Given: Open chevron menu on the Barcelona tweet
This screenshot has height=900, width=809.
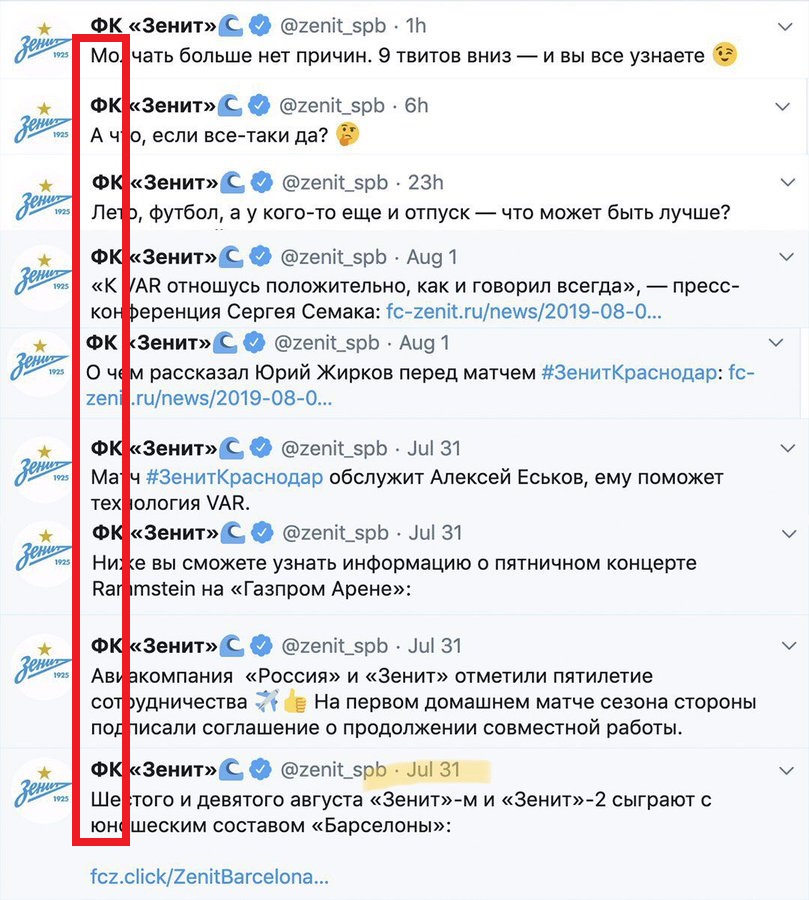Looking at the screenshot, I should tap(786, 770).
